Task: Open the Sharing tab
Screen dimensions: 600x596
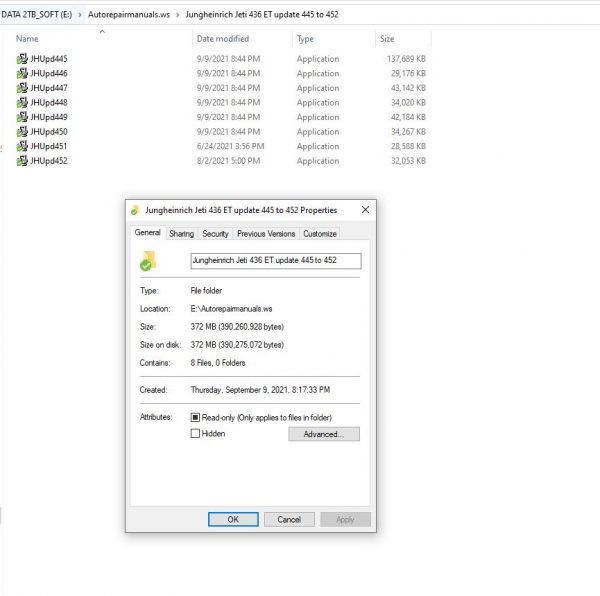Action: 181,234
